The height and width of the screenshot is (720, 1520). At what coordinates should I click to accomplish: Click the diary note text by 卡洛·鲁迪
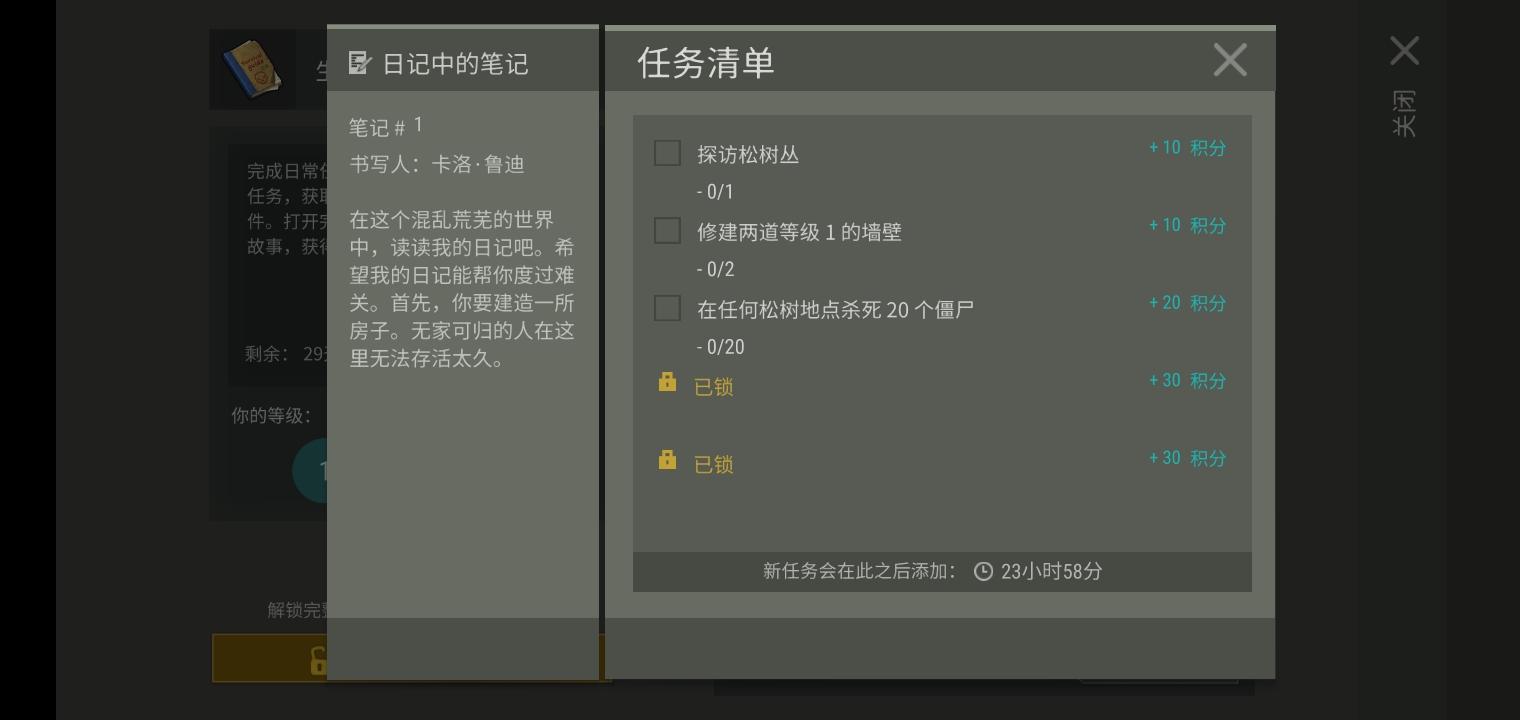click(x=462, y=289)
